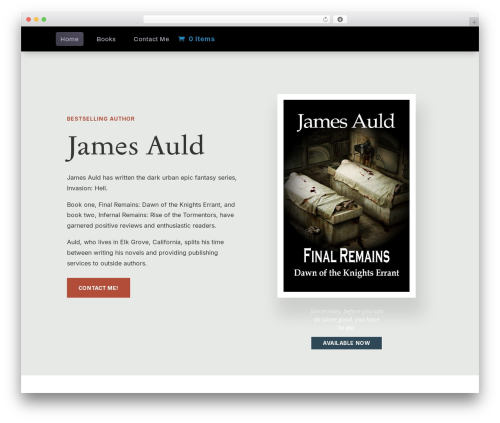The height and width of the screenshot is (423, 500).
Task: Click paragraph 'James Auld has written the dark'
Action: click(x=152, y=183)
